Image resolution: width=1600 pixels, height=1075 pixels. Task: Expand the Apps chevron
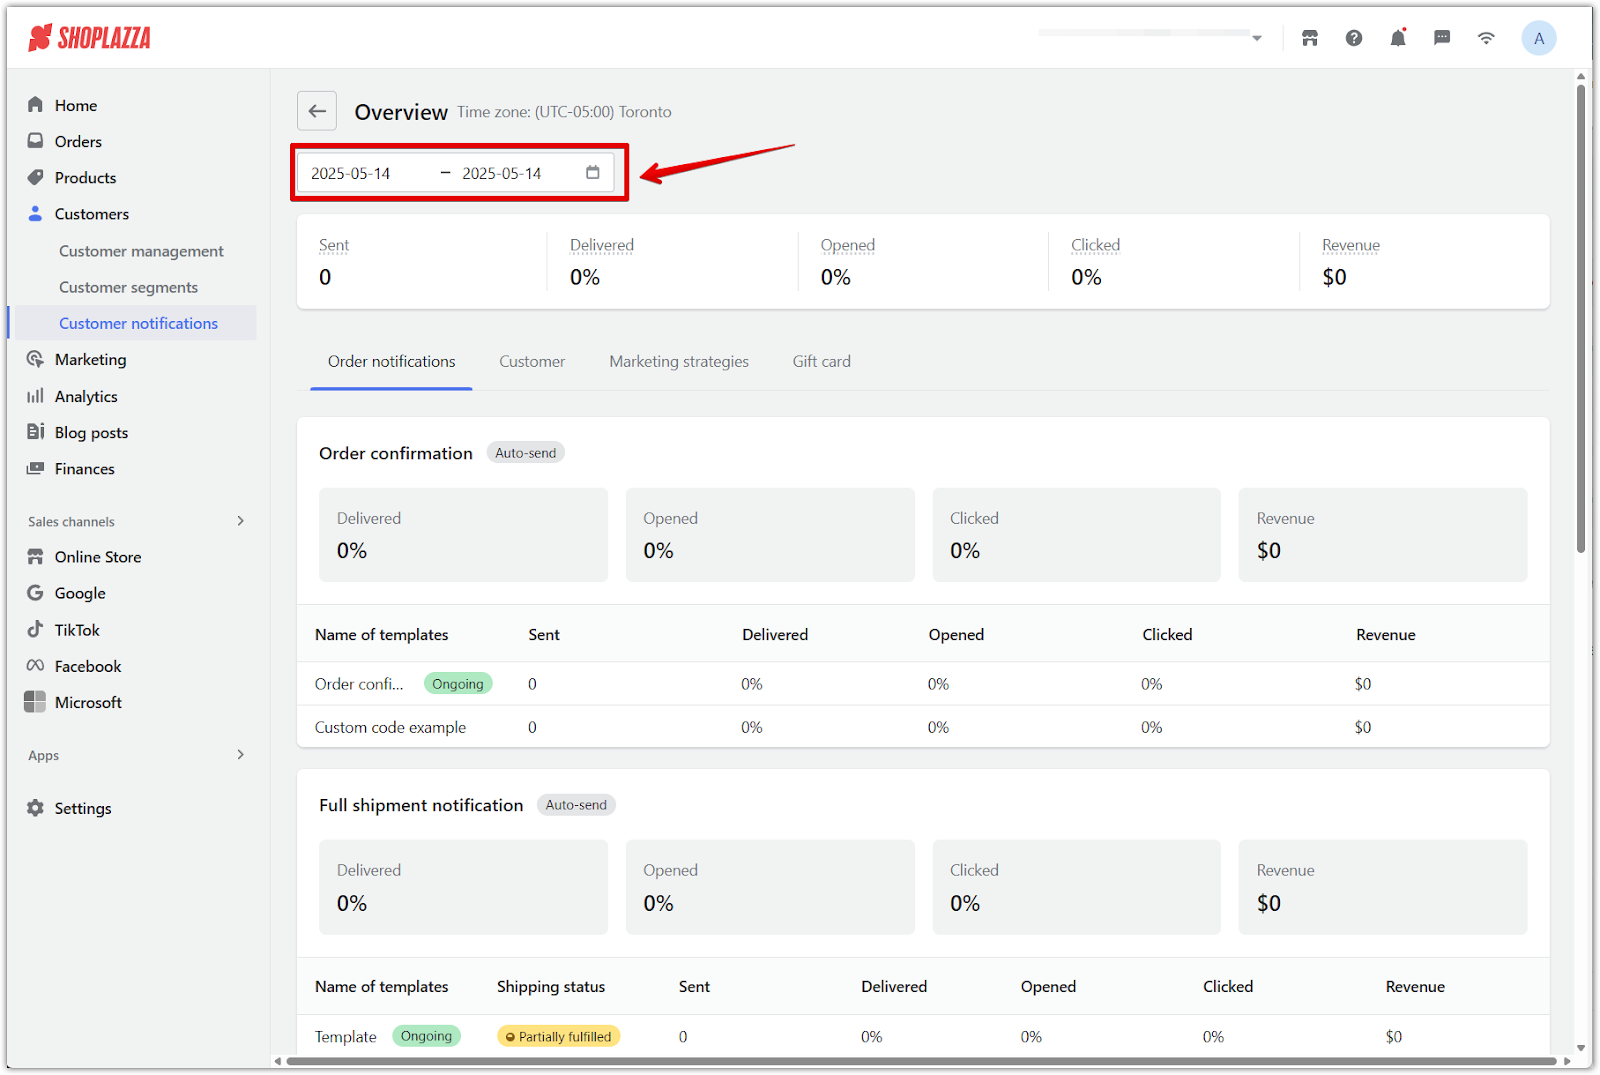pos(240,755)
